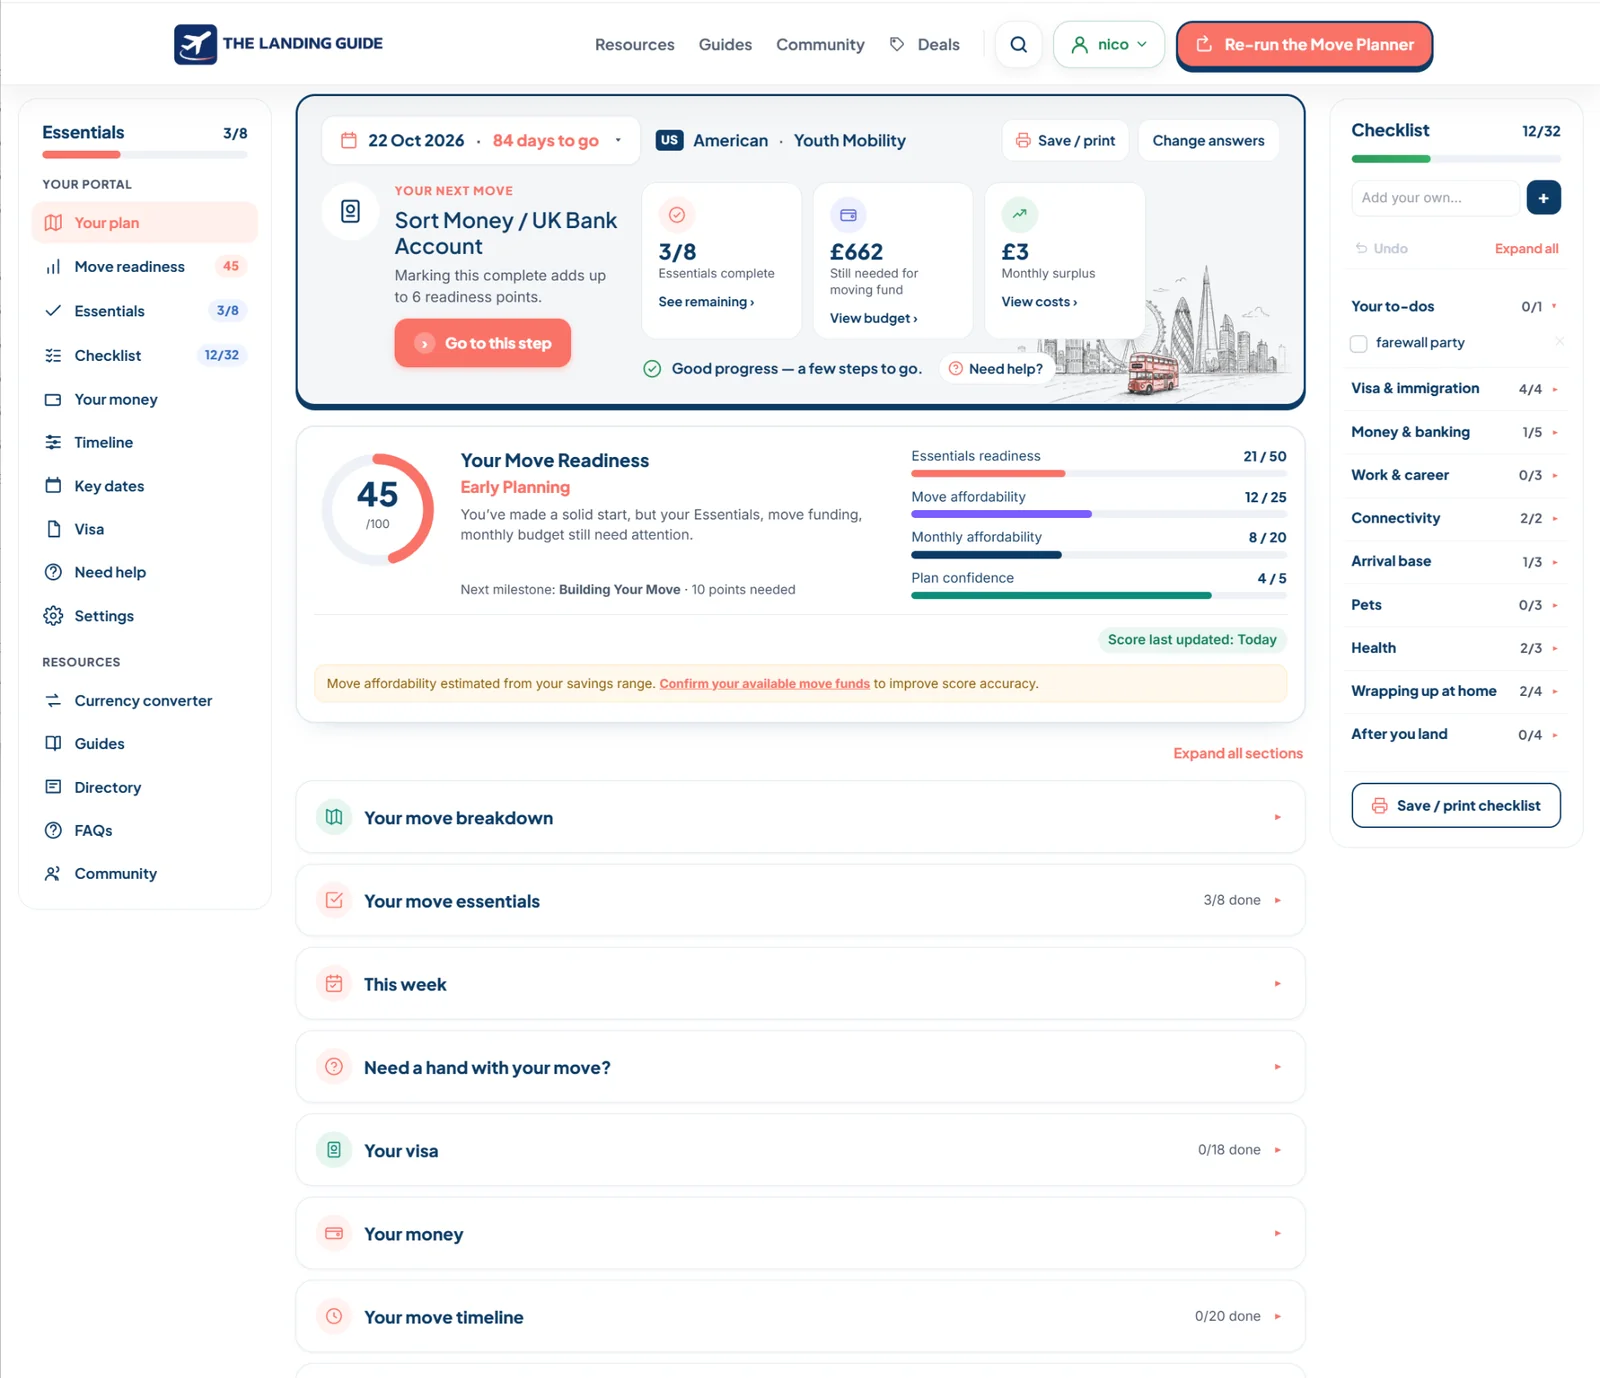Click Re-run the Move Planner button
Screen dimensions: 1600x1378
click(1304, 45)
